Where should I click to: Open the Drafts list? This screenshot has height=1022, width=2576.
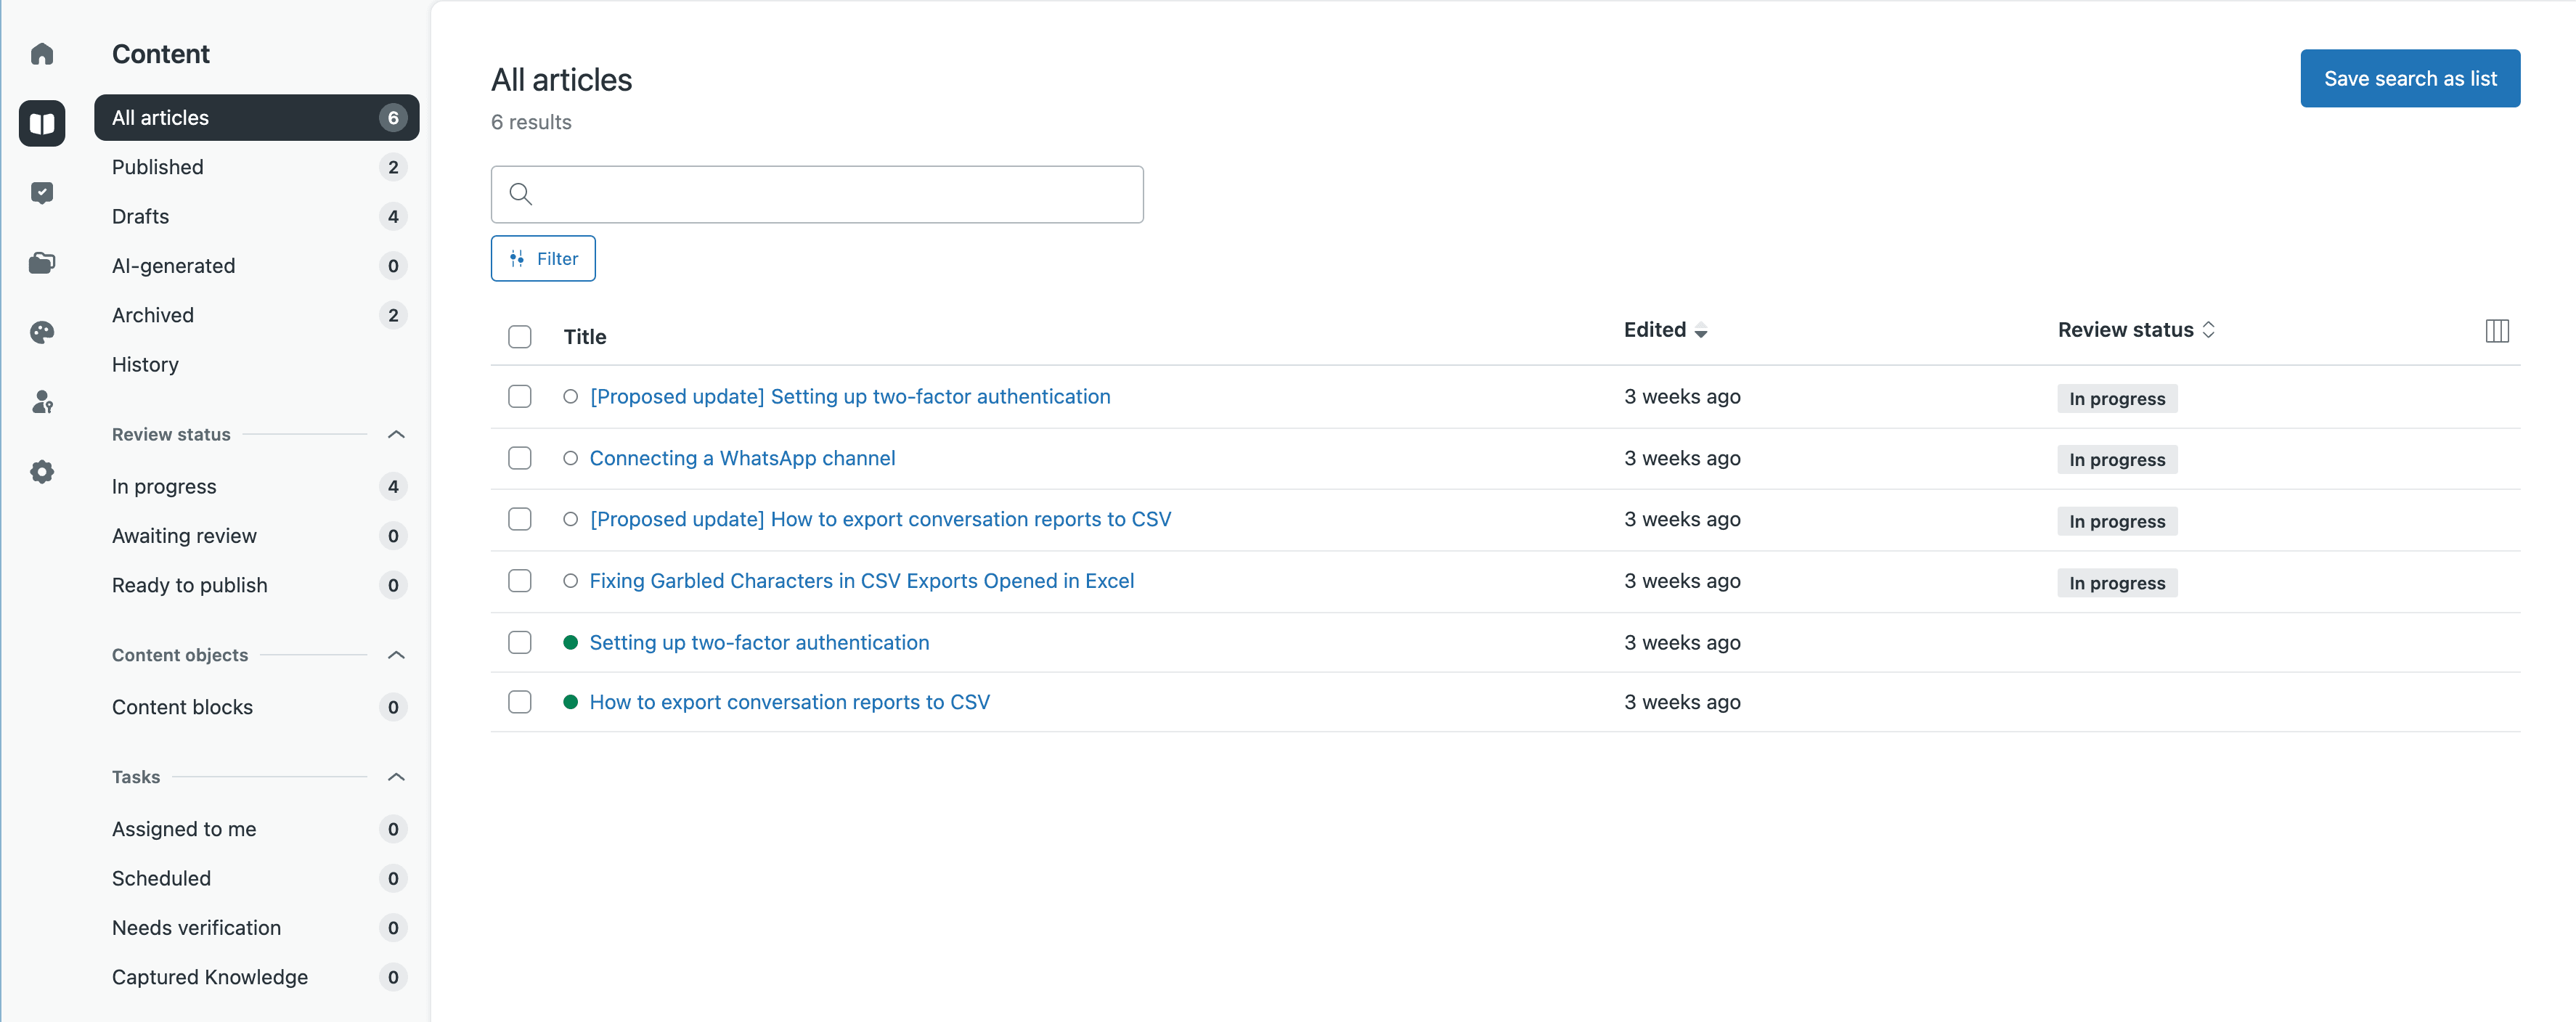tap(256, 216)
